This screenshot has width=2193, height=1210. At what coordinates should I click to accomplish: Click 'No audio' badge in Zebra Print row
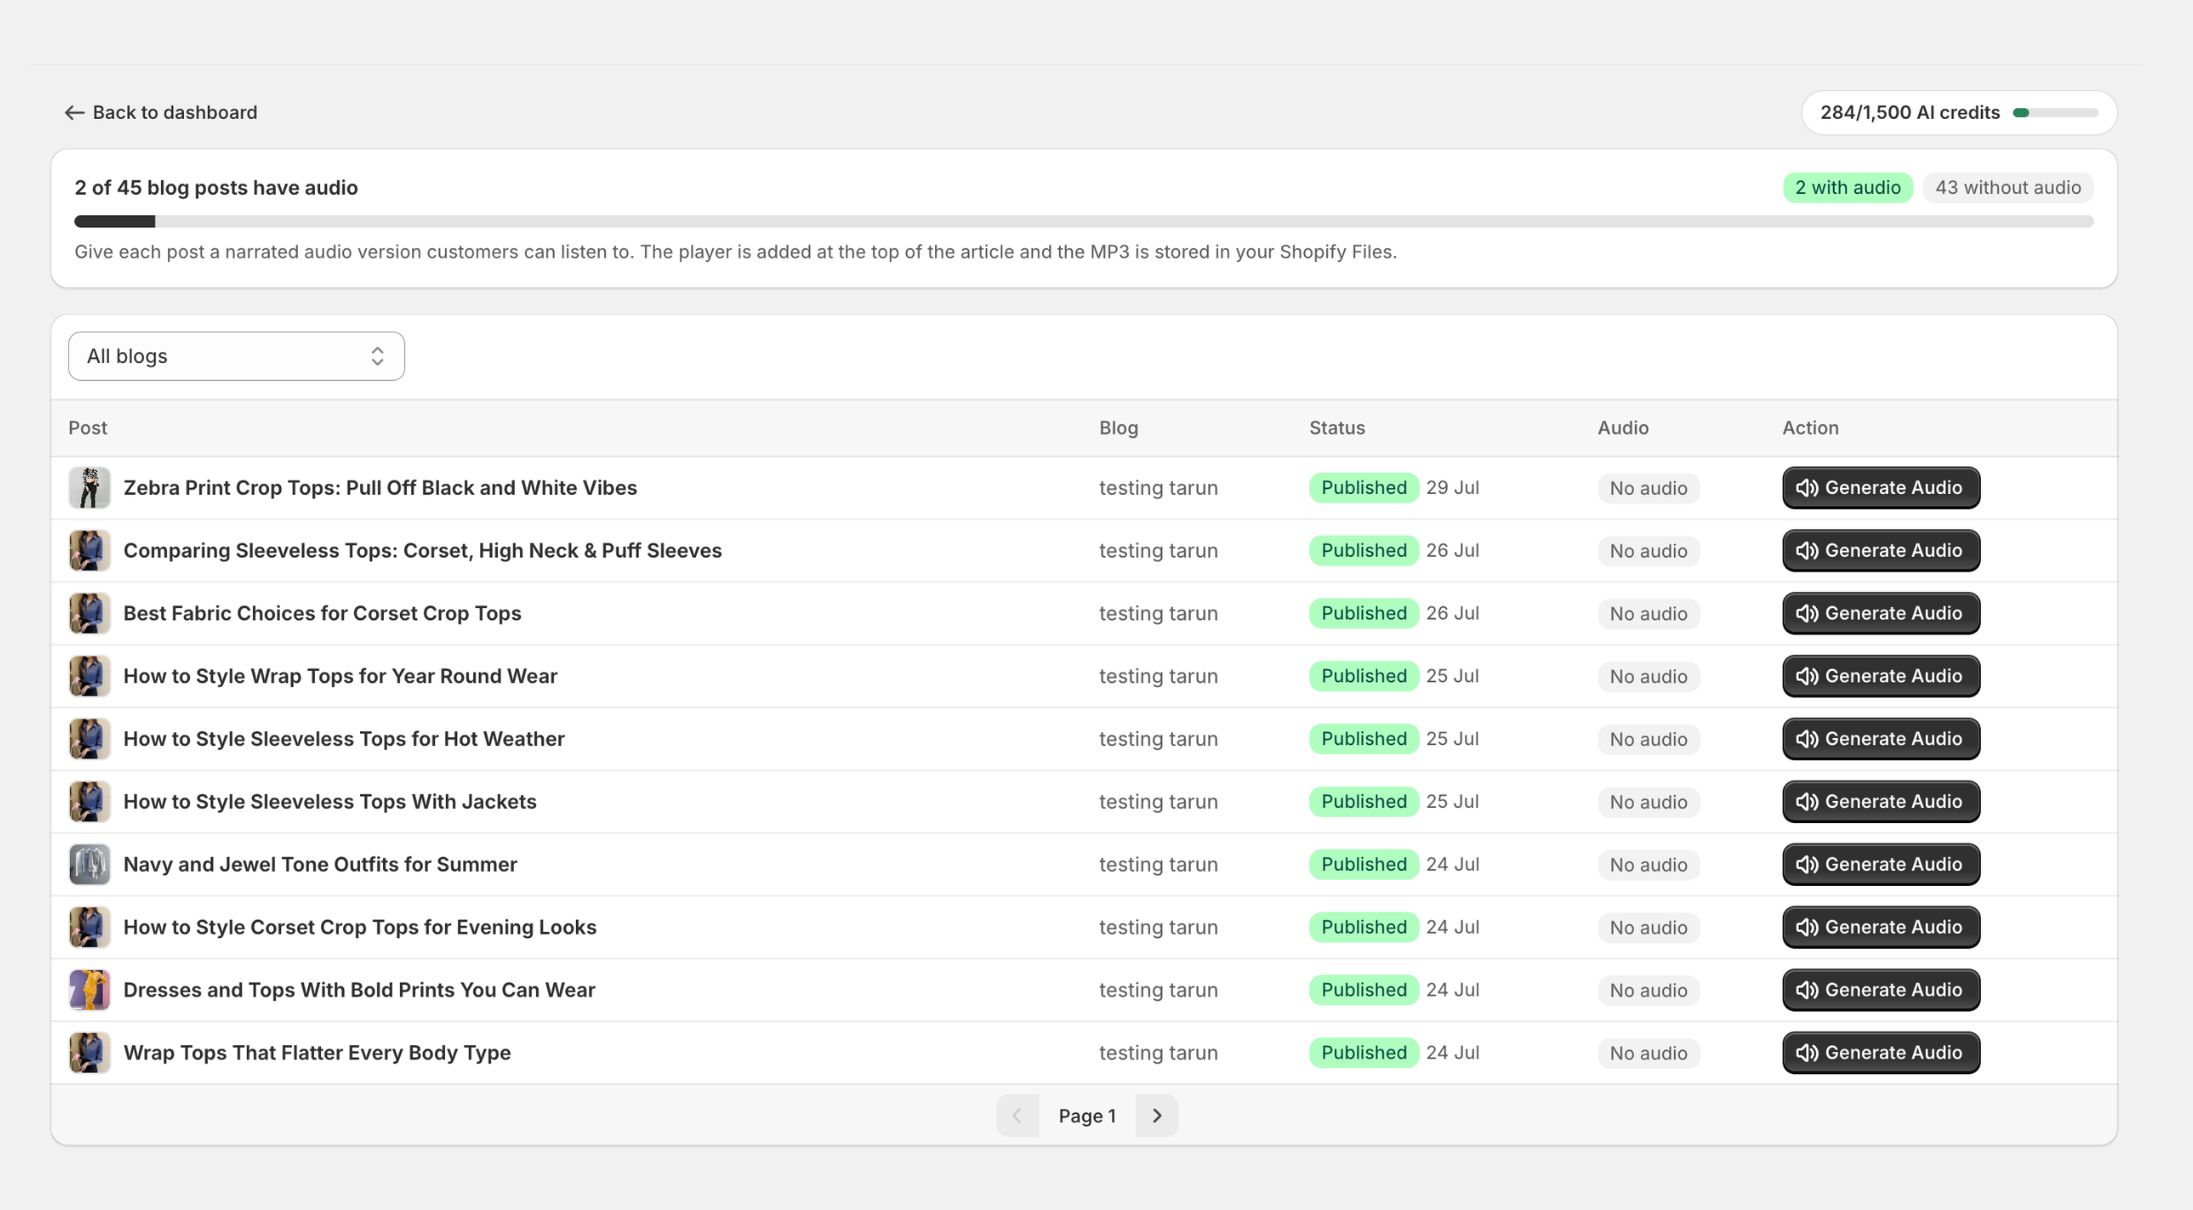coord(1648,488)
